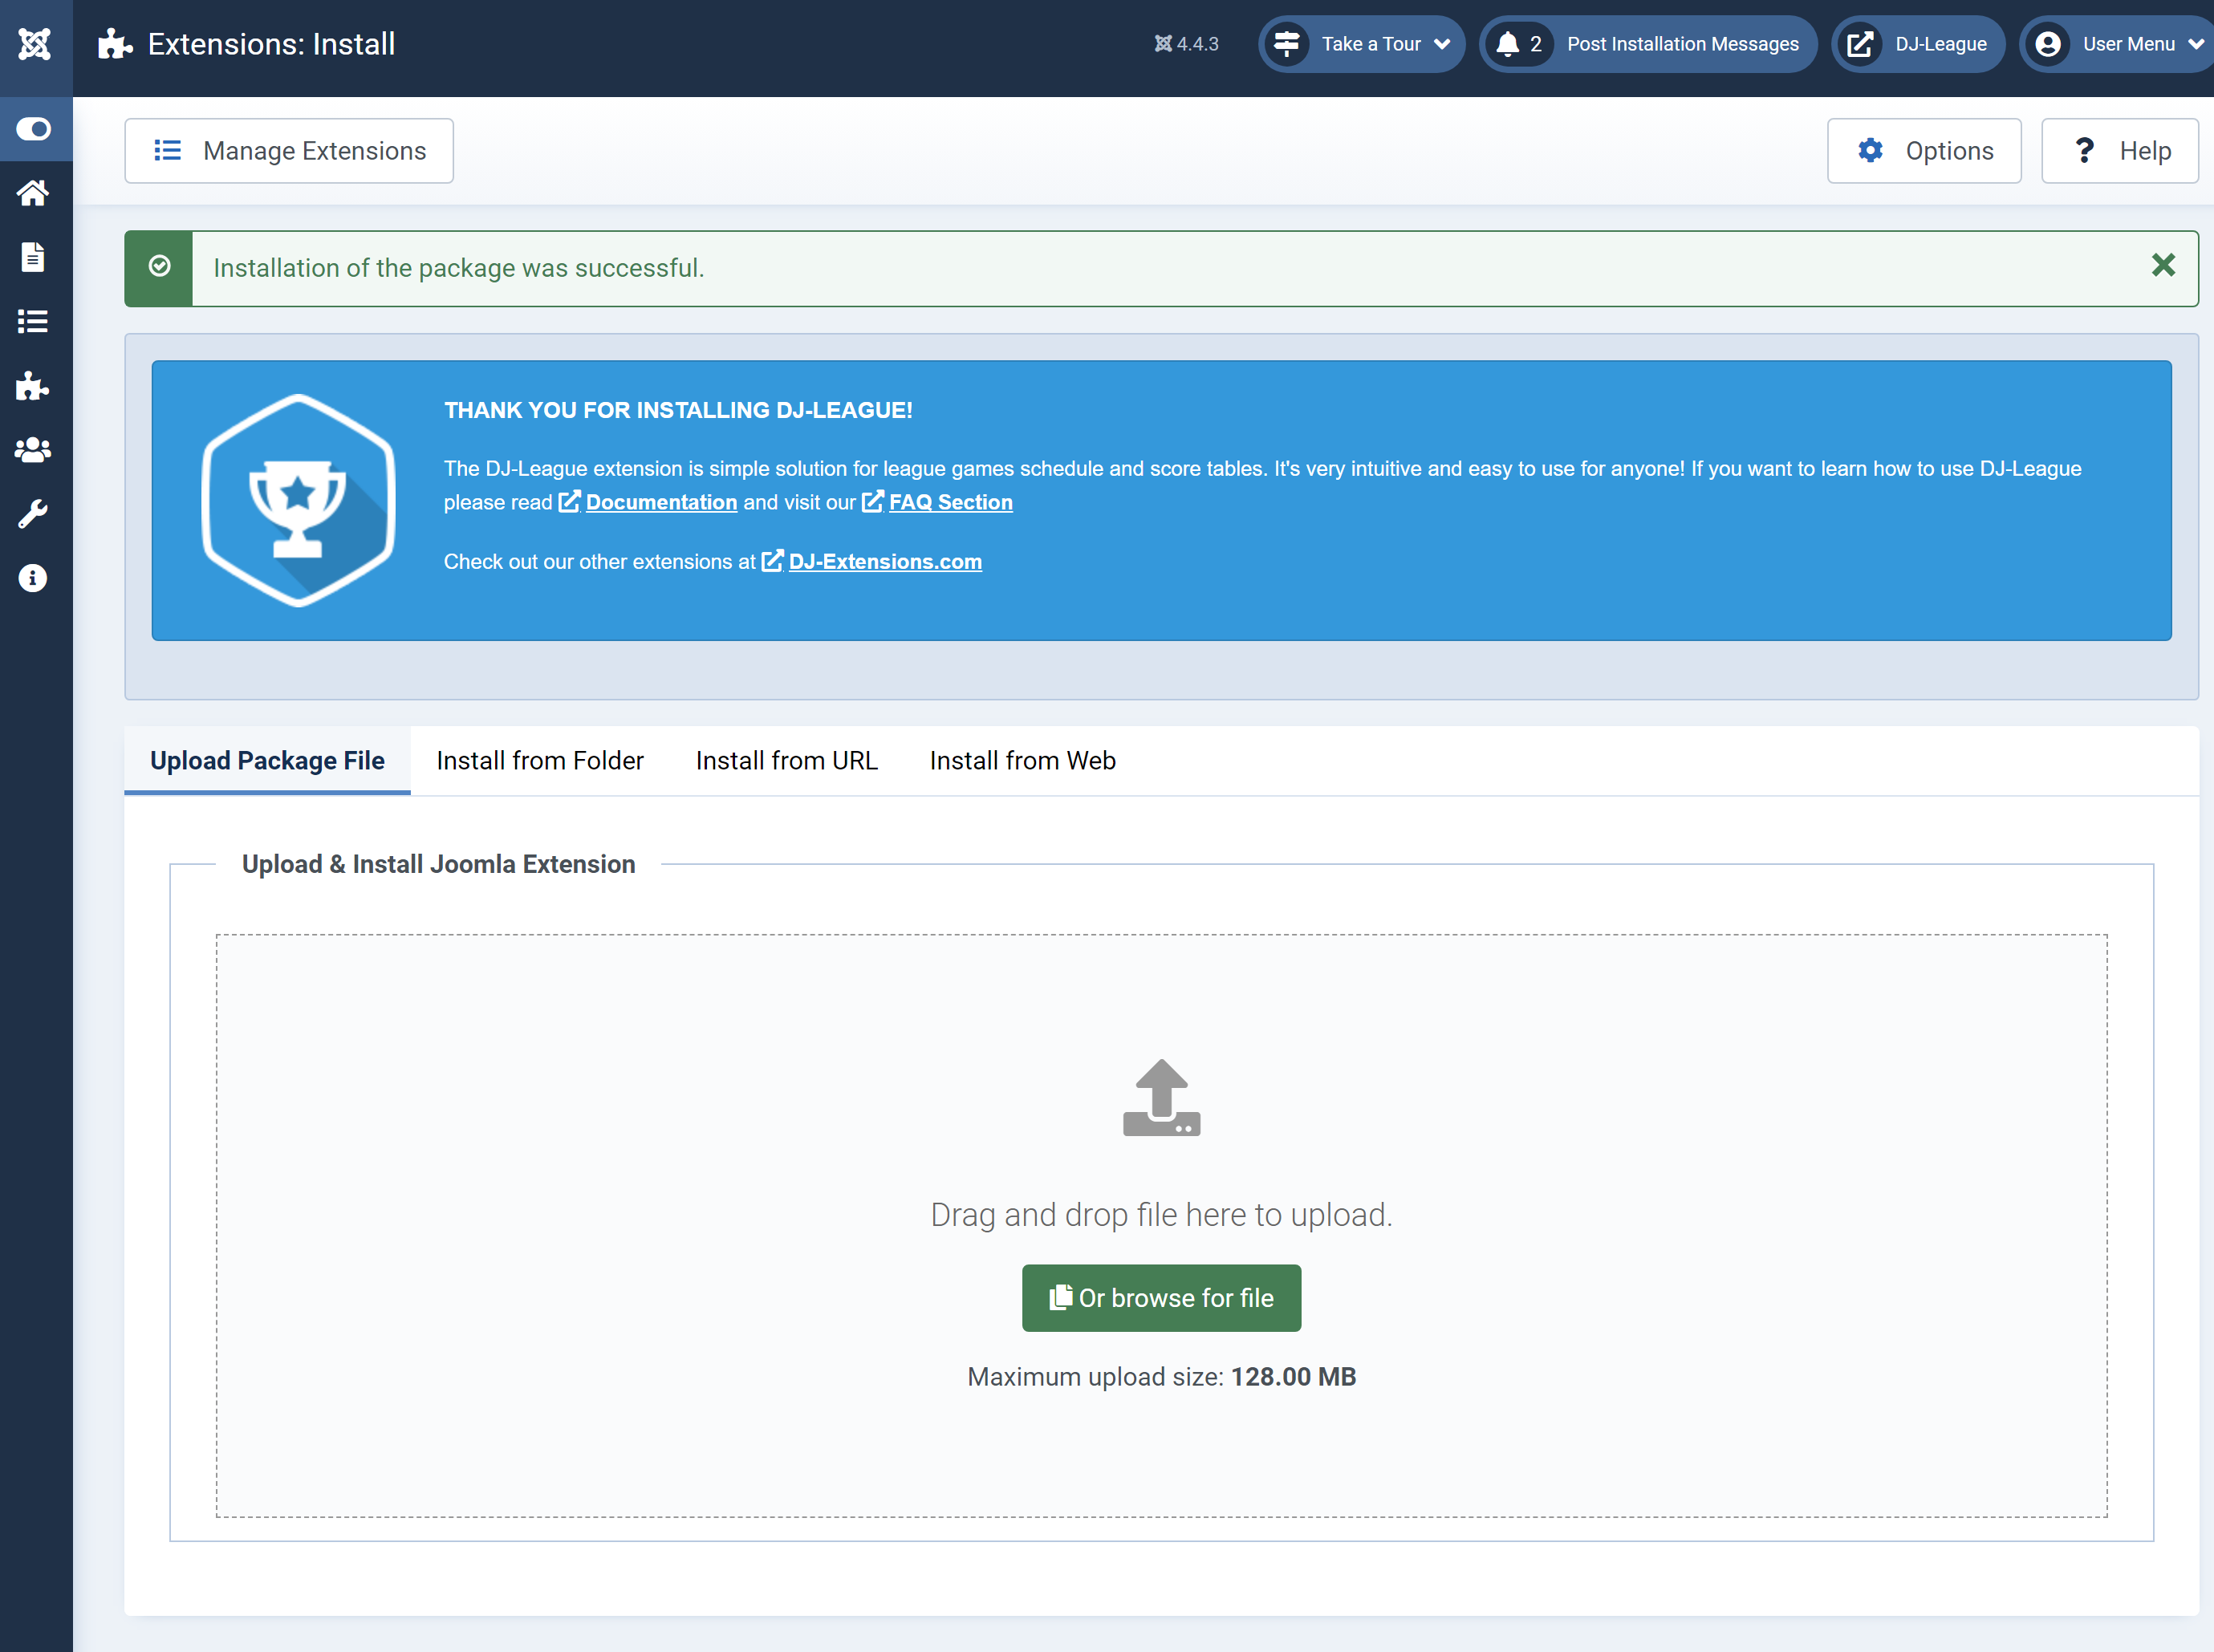Viewport: 2214px width, 1652px height.
Task: Open the Components puzzle sidebar icon
Action: pos(33,385)
